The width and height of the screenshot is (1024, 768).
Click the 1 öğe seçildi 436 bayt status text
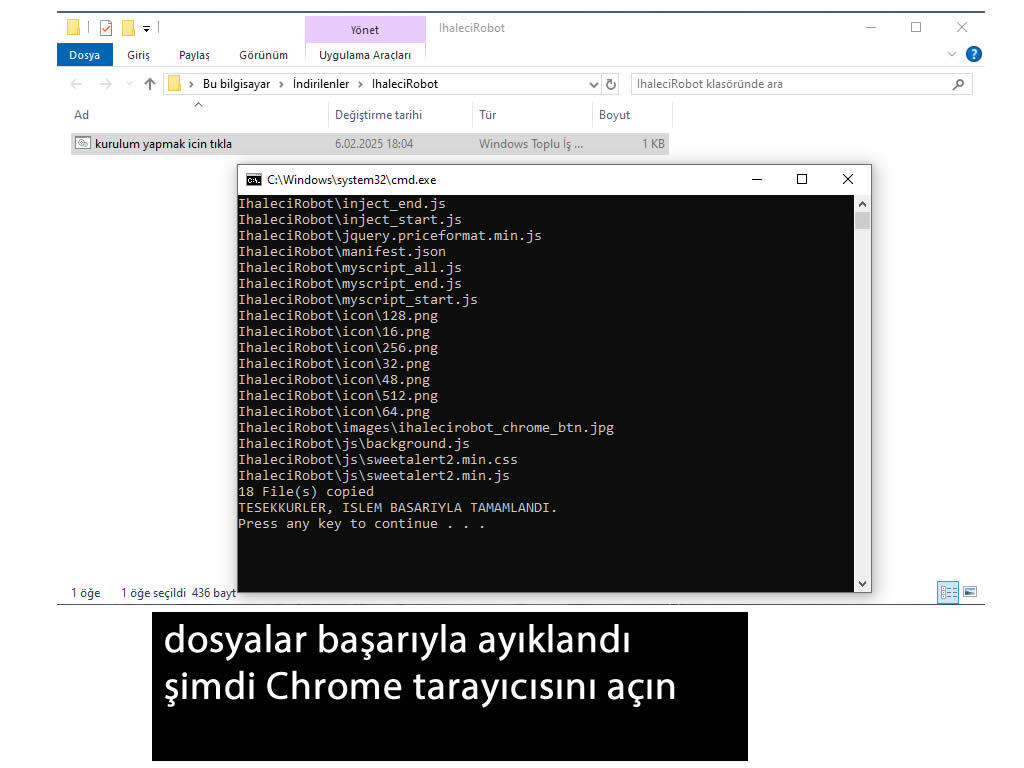178,593
